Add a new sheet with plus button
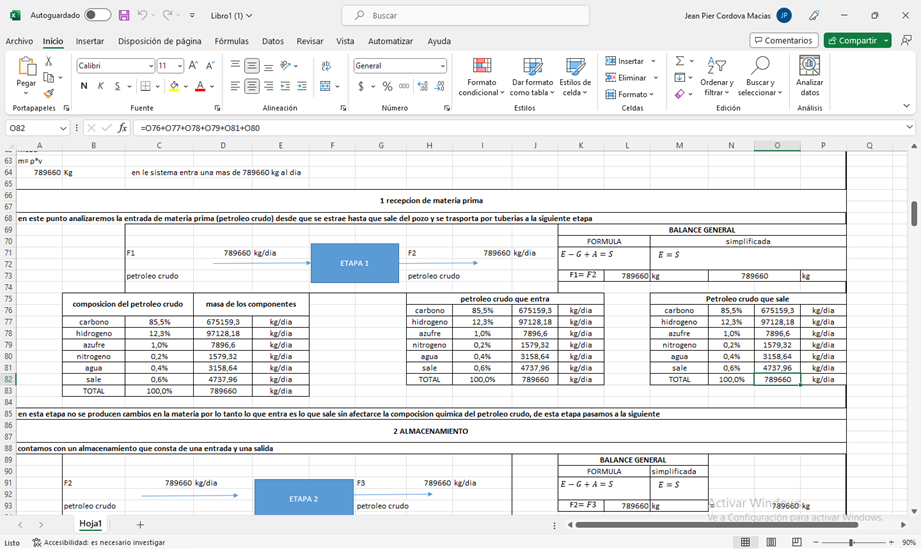This screenshot has height=549, width=921. pyautogui.click(x=140, y=524)
